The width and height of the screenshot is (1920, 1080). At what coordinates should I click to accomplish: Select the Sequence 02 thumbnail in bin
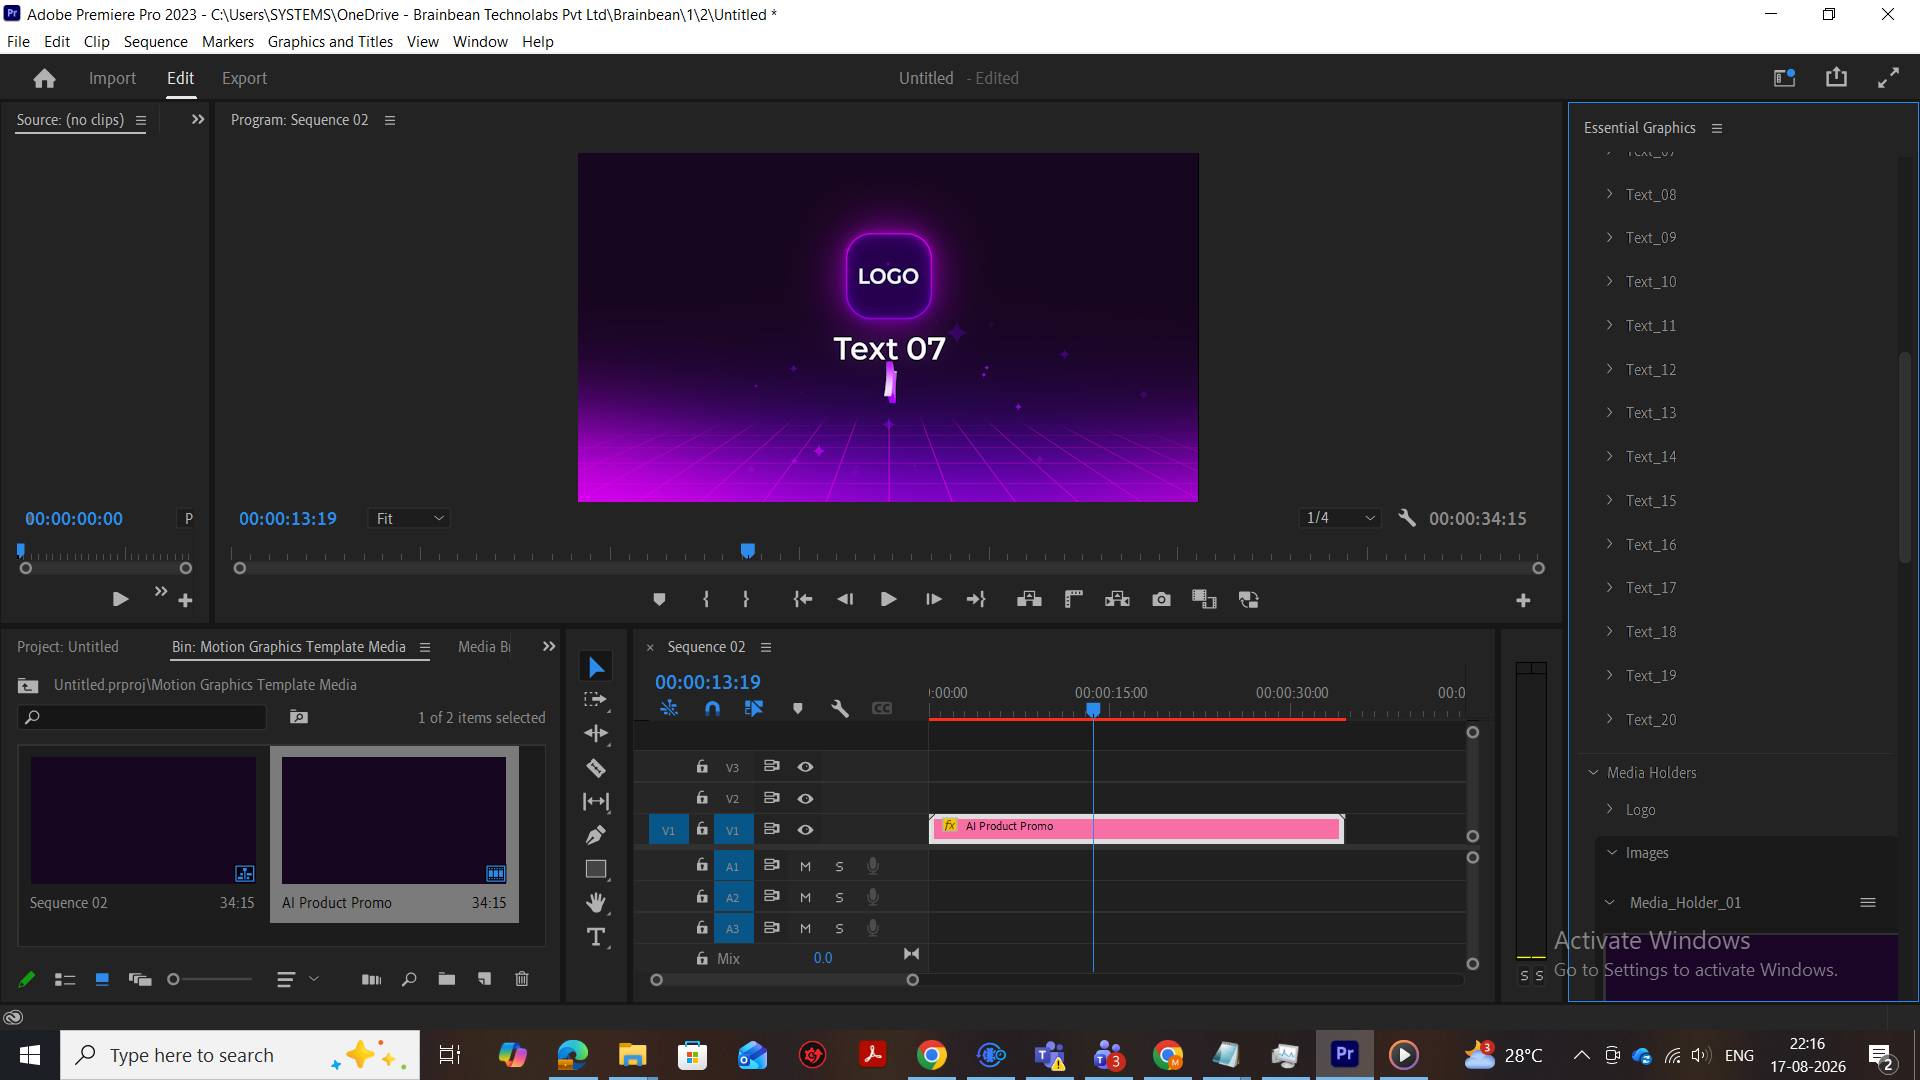143,821
